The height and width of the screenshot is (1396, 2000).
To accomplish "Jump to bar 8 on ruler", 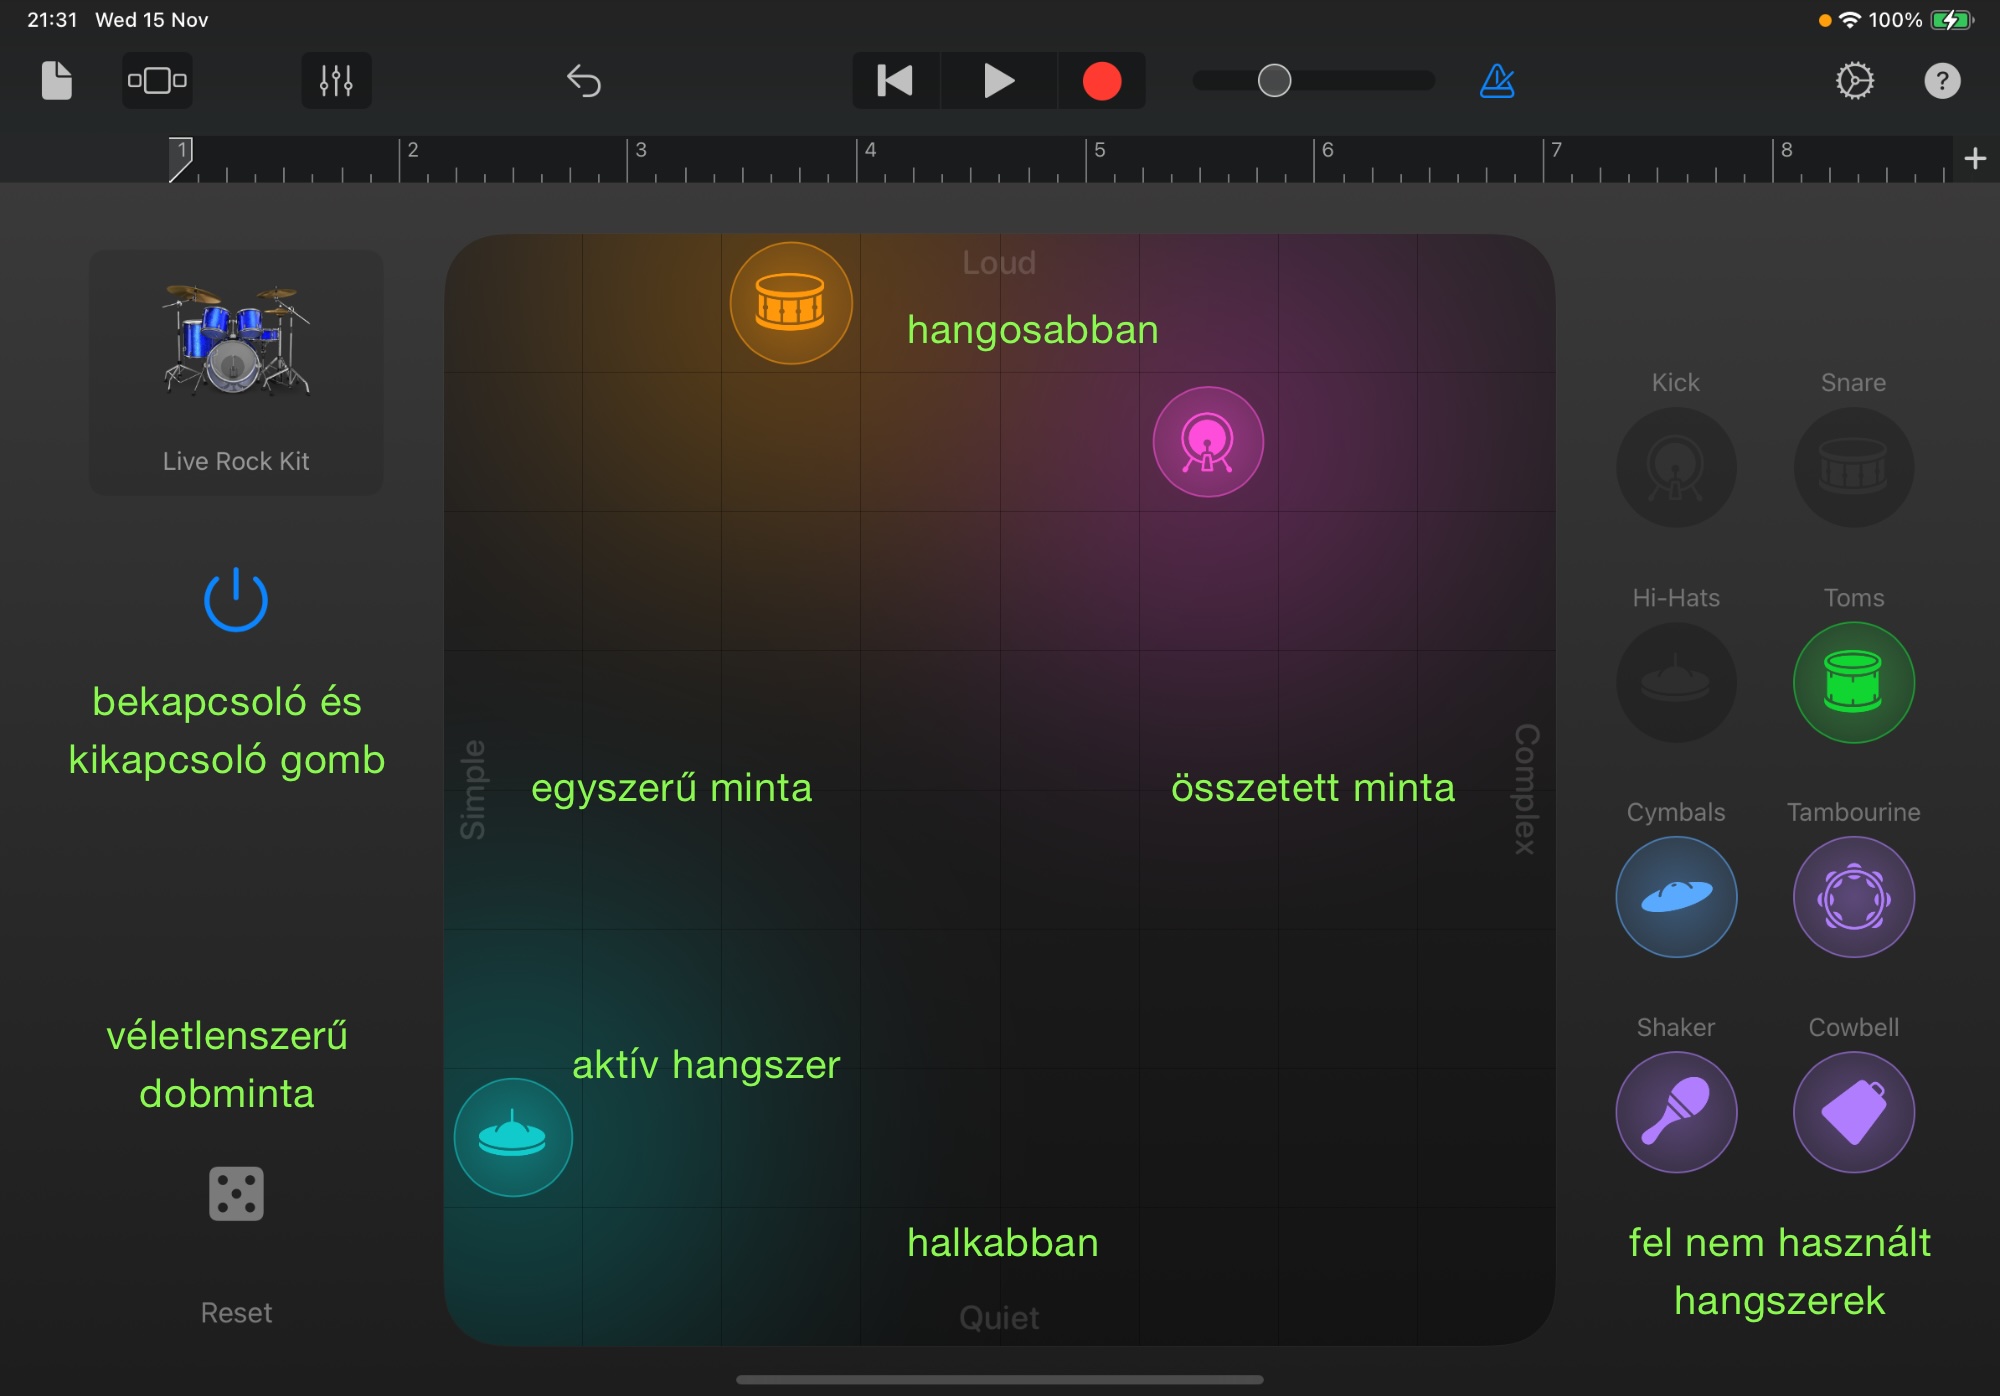I will click(1786, 150).
